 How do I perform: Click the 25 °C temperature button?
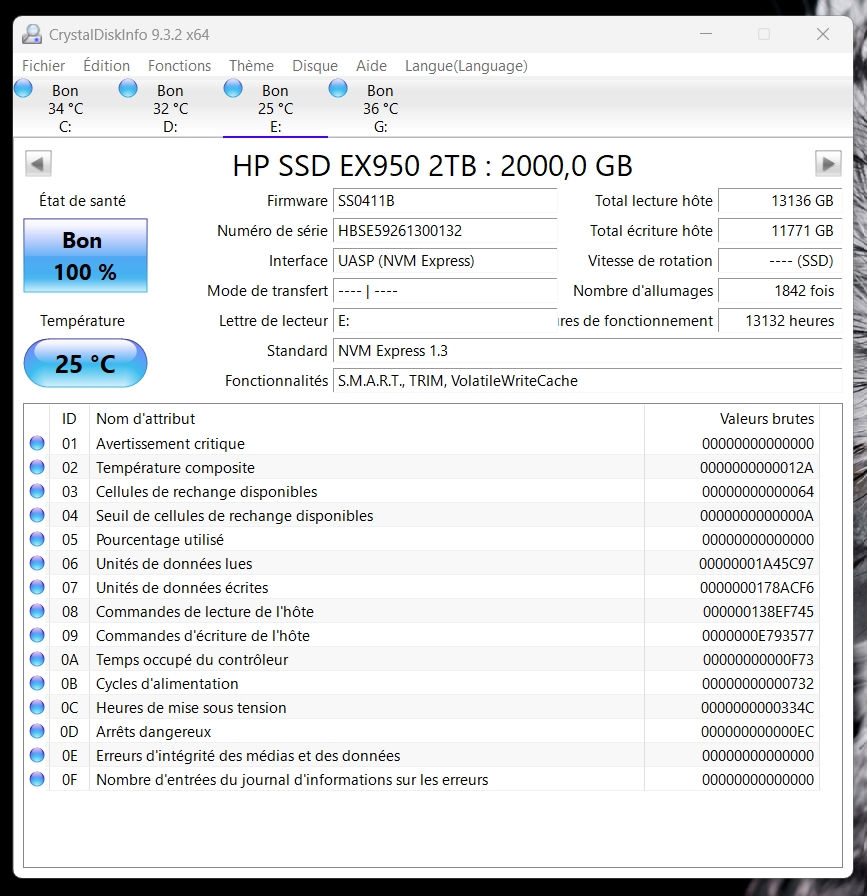click(85, 363)
